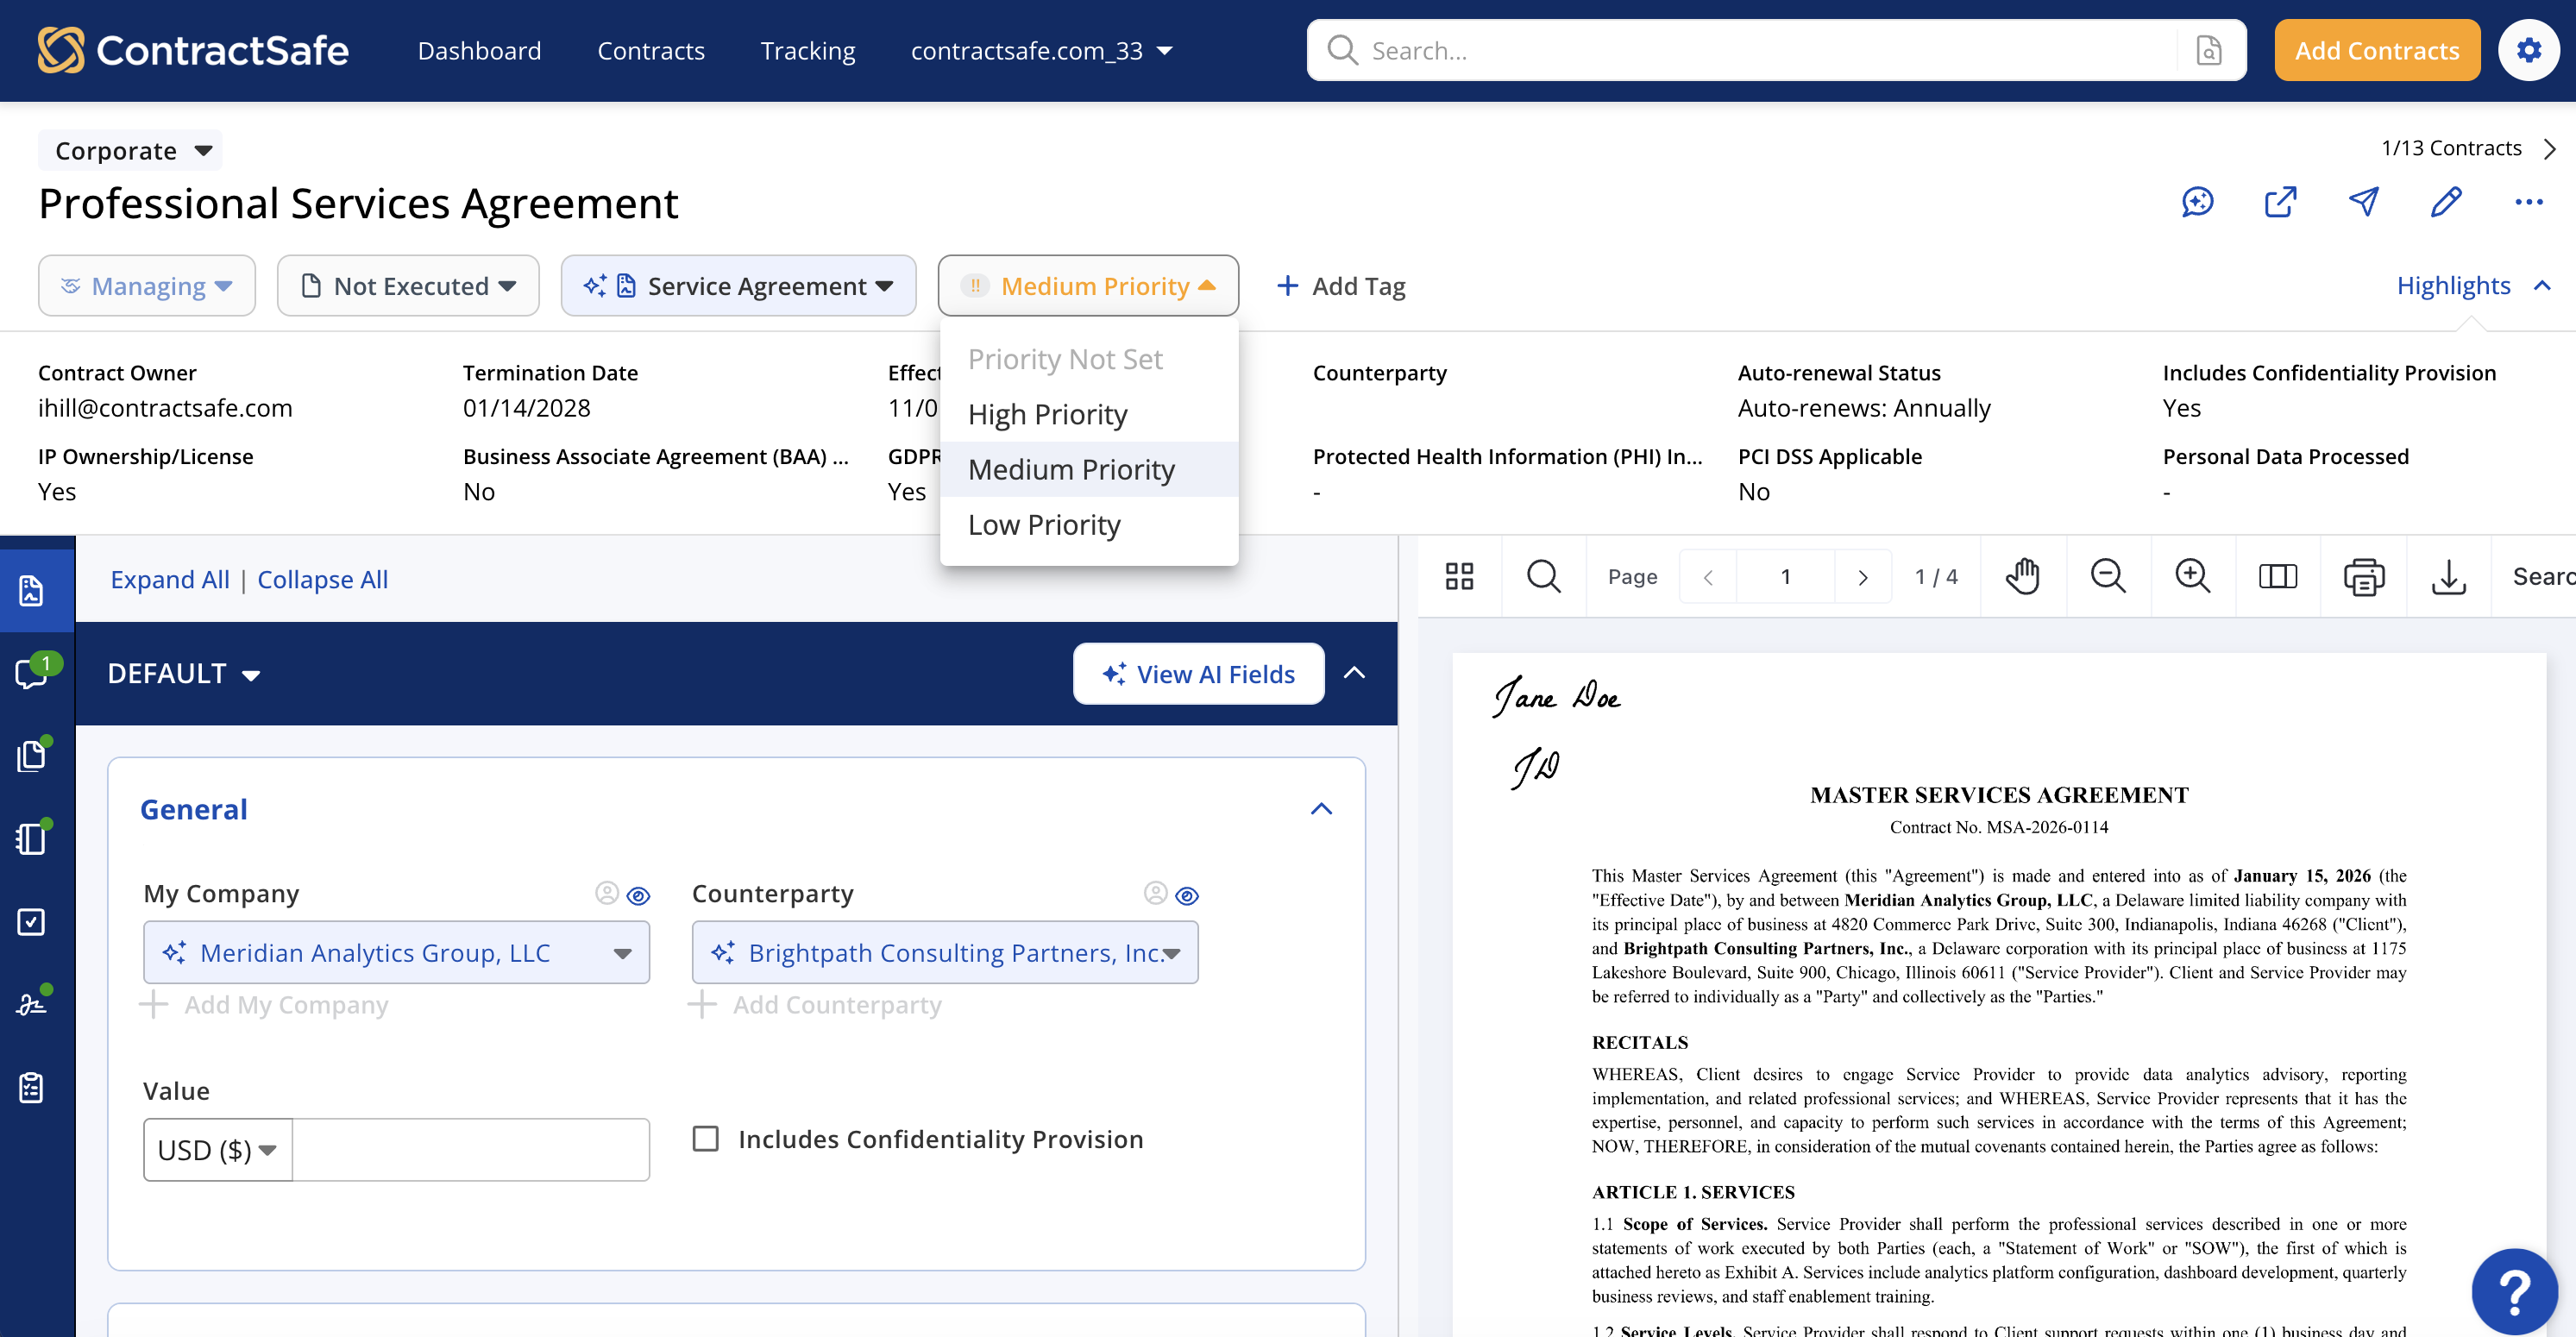Open Meridian Analytics Group company dropdown
Screen dimensions: 2576x1337
[x=396, y=952]
